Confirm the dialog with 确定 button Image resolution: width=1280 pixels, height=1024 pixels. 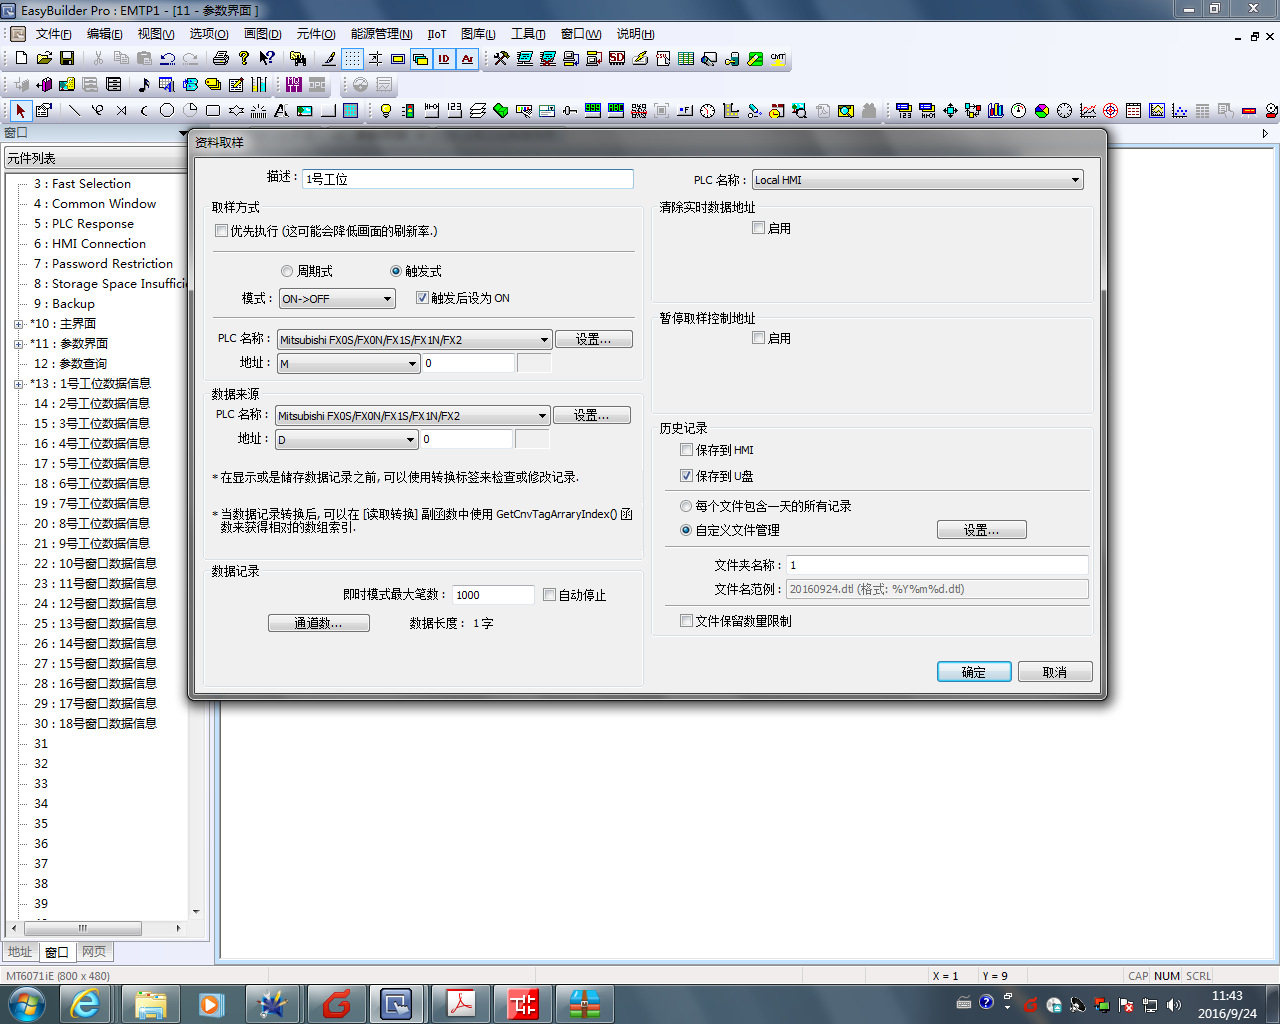973,672
